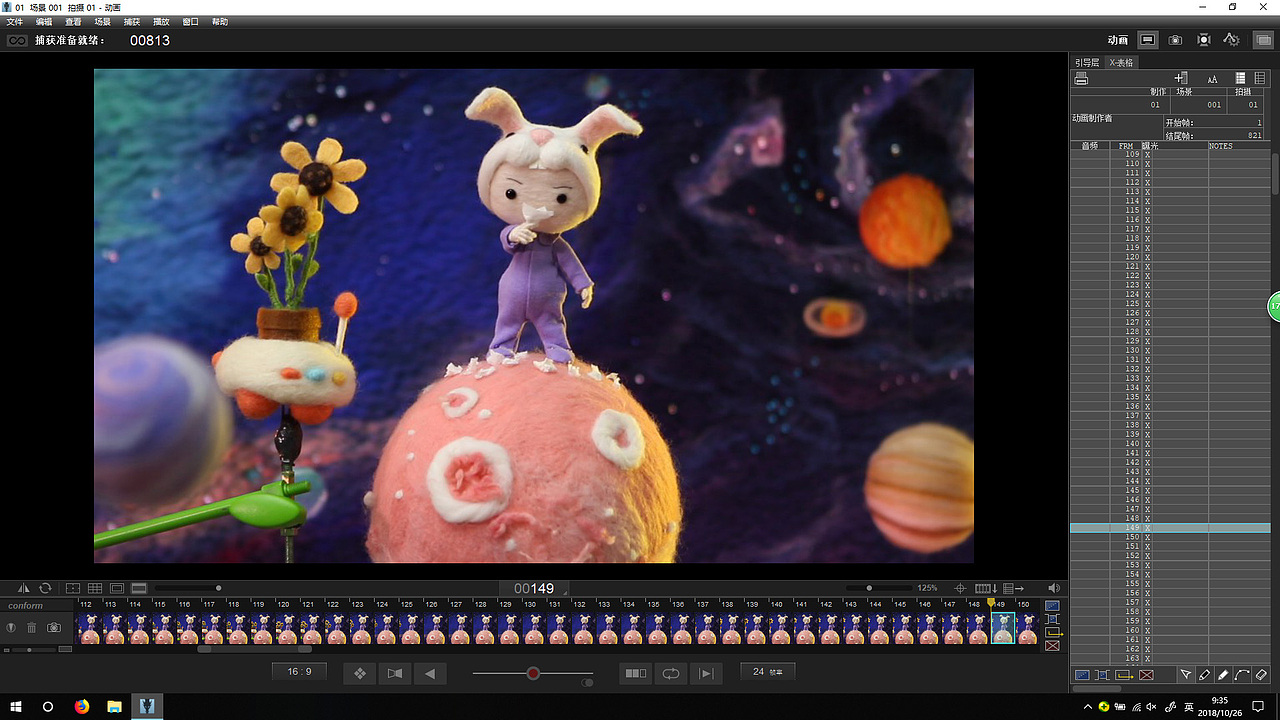This screenshot has height=720, width=1280.
Task: Click the conform button
Action: pos(26,606)
